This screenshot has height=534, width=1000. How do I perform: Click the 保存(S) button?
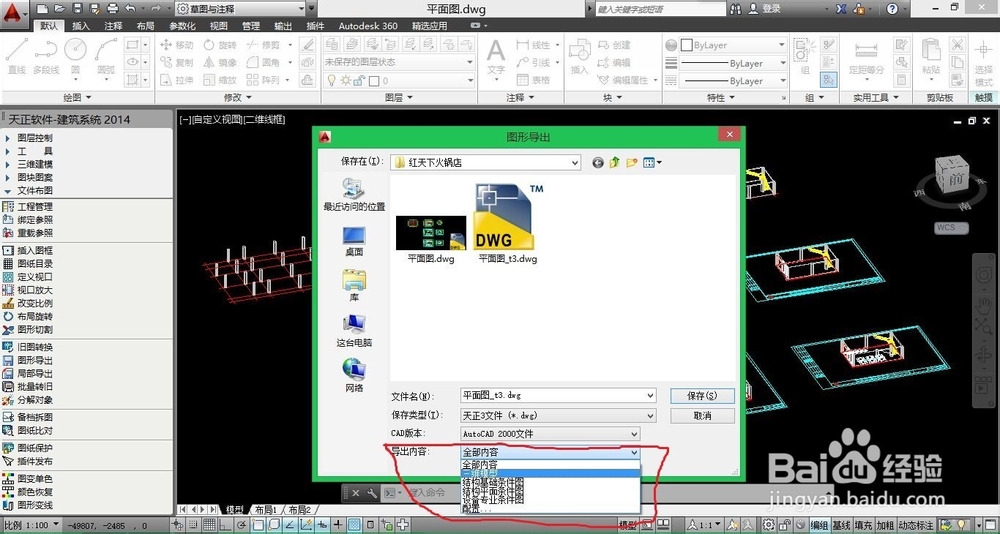click(x=702, y=396)
